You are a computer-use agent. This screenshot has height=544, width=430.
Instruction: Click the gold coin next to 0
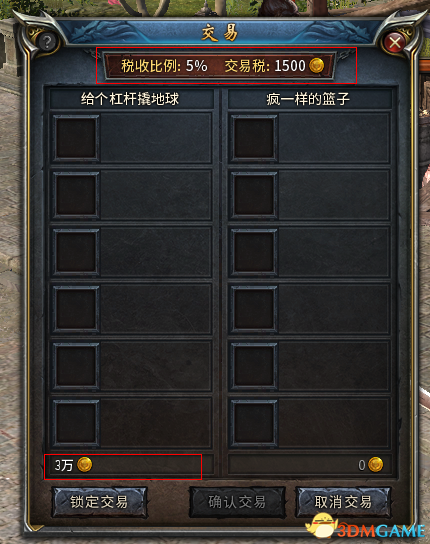click(x=375, y=465)
